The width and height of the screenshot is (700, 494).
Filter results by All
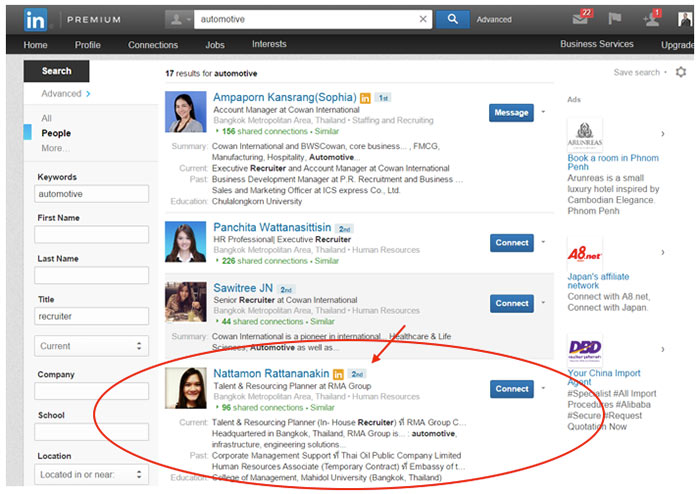point(46,118)
